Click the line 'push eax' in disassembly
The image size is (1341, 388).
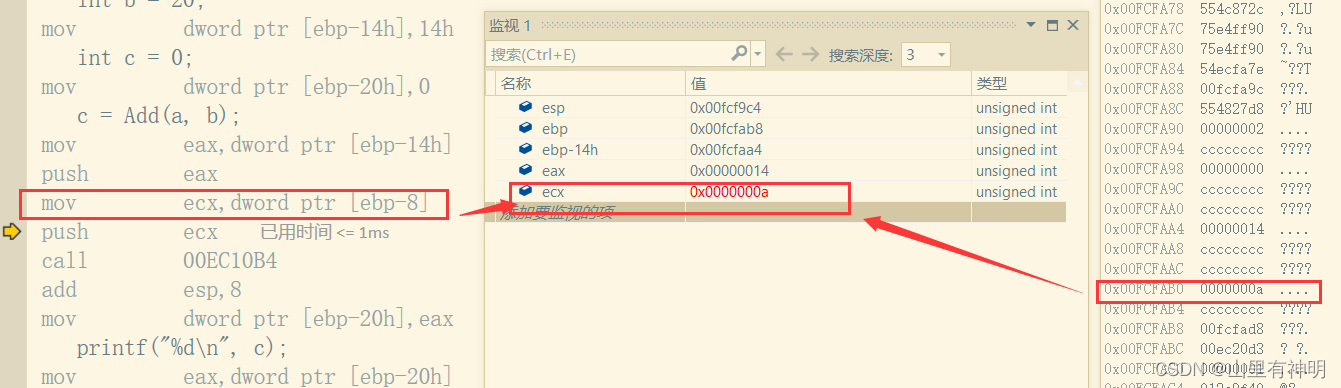click(129, 174)
